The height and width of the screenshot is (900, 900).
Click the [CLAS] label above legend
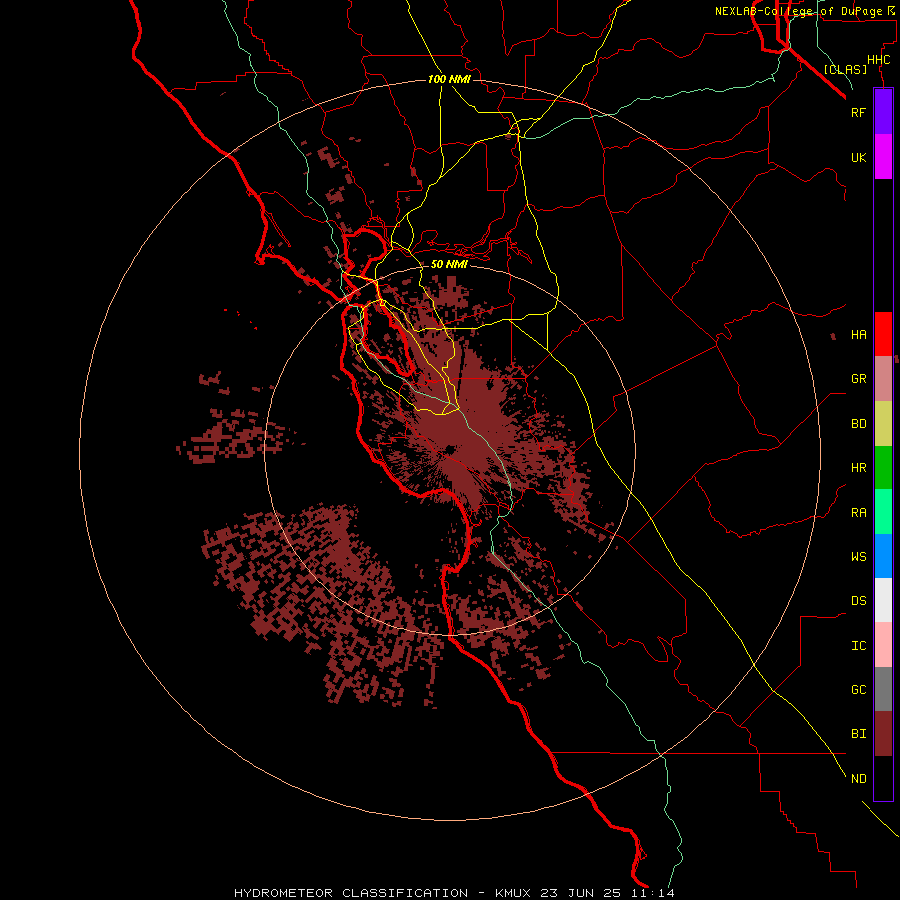pyautogui.click(x=845, y=69)
